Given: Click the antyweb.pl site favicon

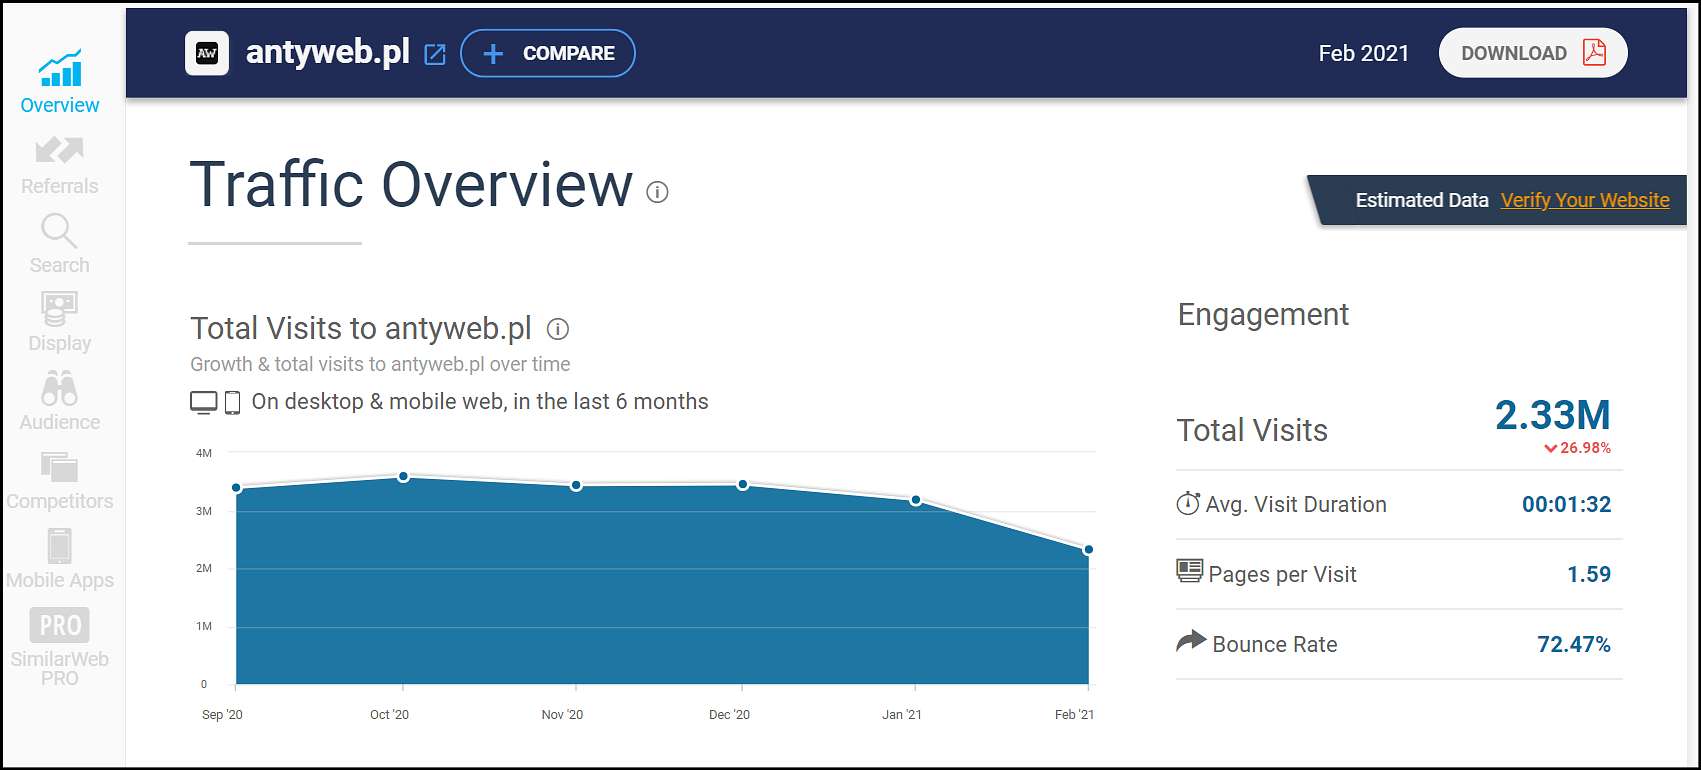Looking at the screenshot, I should pos(207,53).
